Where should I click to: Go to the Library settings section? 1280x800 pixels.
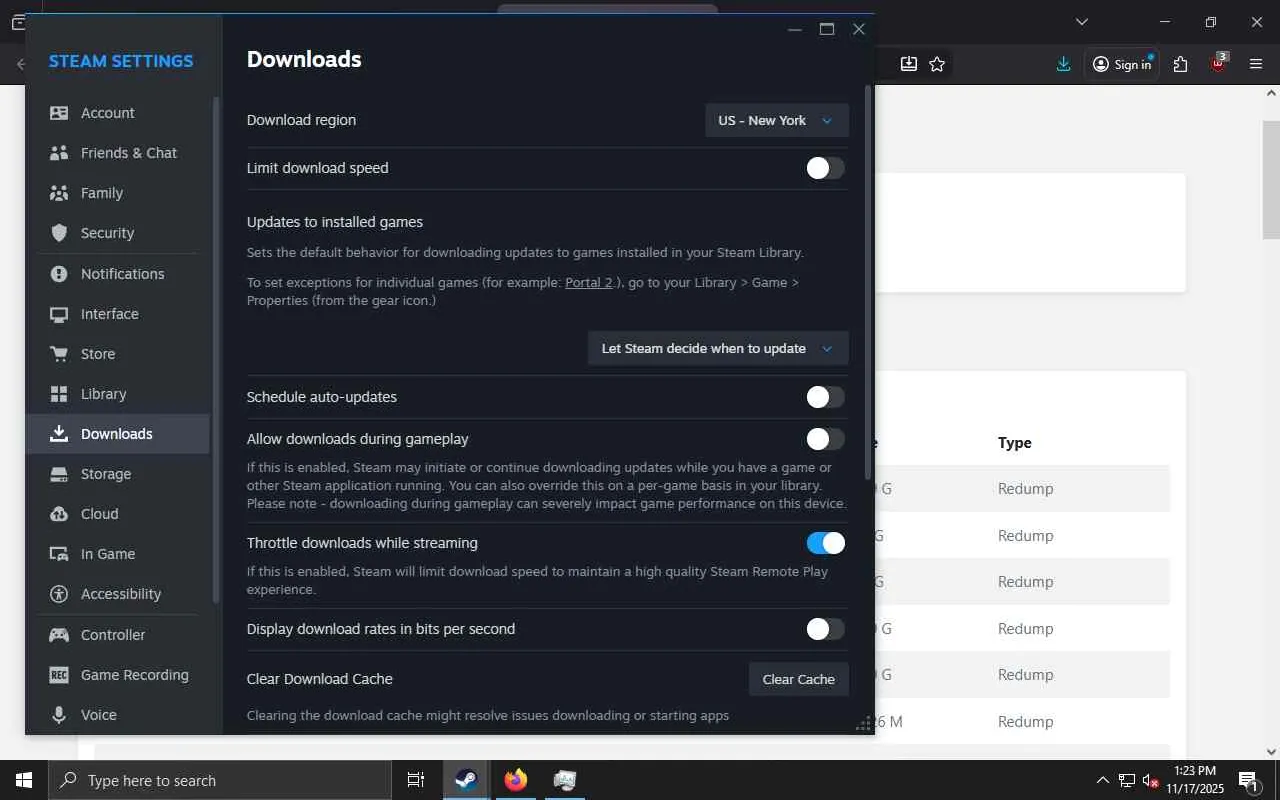click(x=117, y=394)
